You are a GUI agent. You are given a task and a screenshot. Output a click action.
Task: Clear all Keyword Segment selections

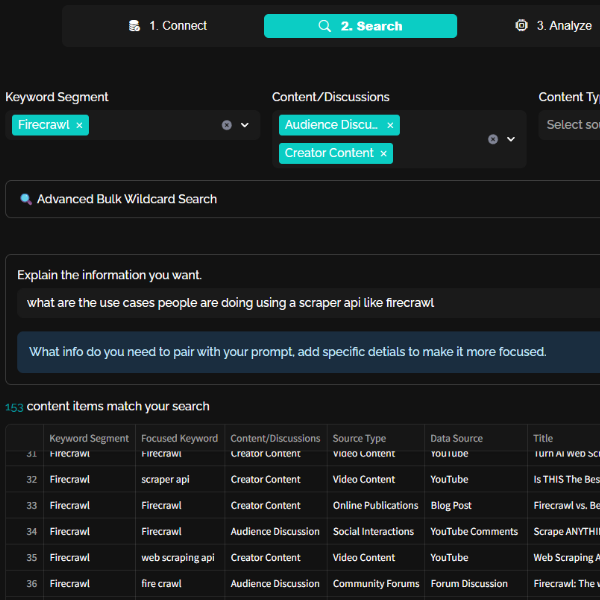(x=227, y=125)
